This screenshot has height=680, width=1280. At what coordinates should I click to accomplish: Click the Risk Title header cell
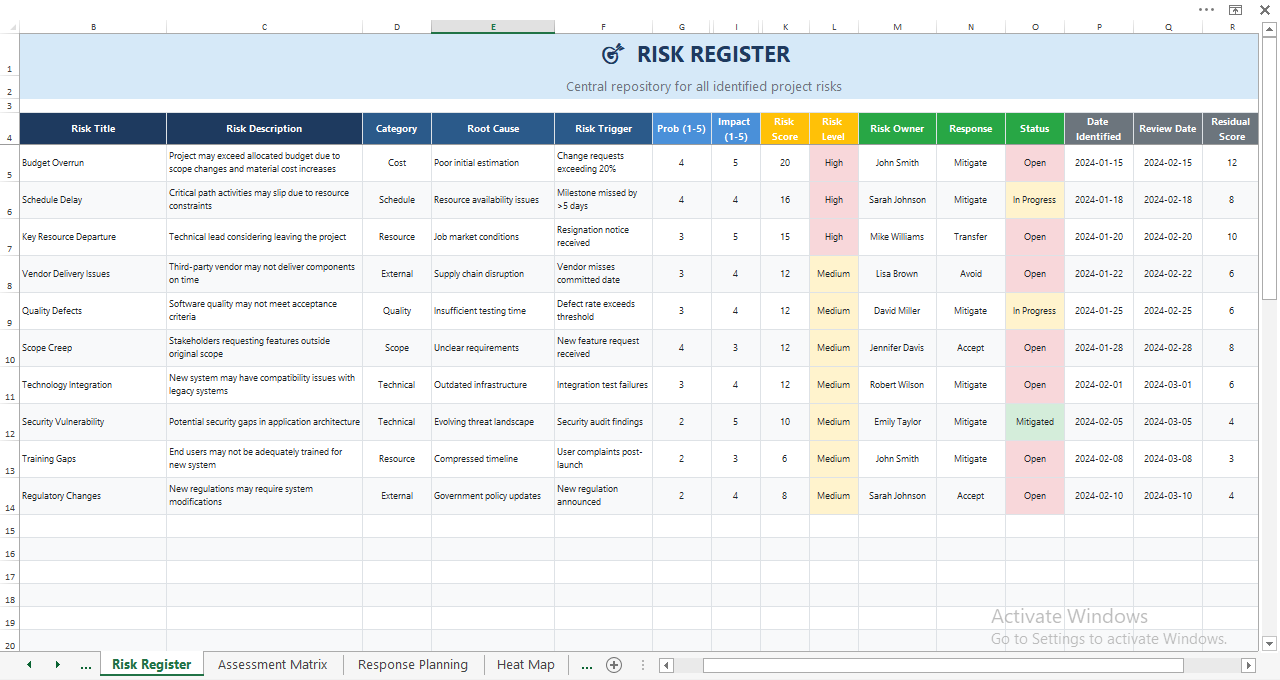[94, 129]
